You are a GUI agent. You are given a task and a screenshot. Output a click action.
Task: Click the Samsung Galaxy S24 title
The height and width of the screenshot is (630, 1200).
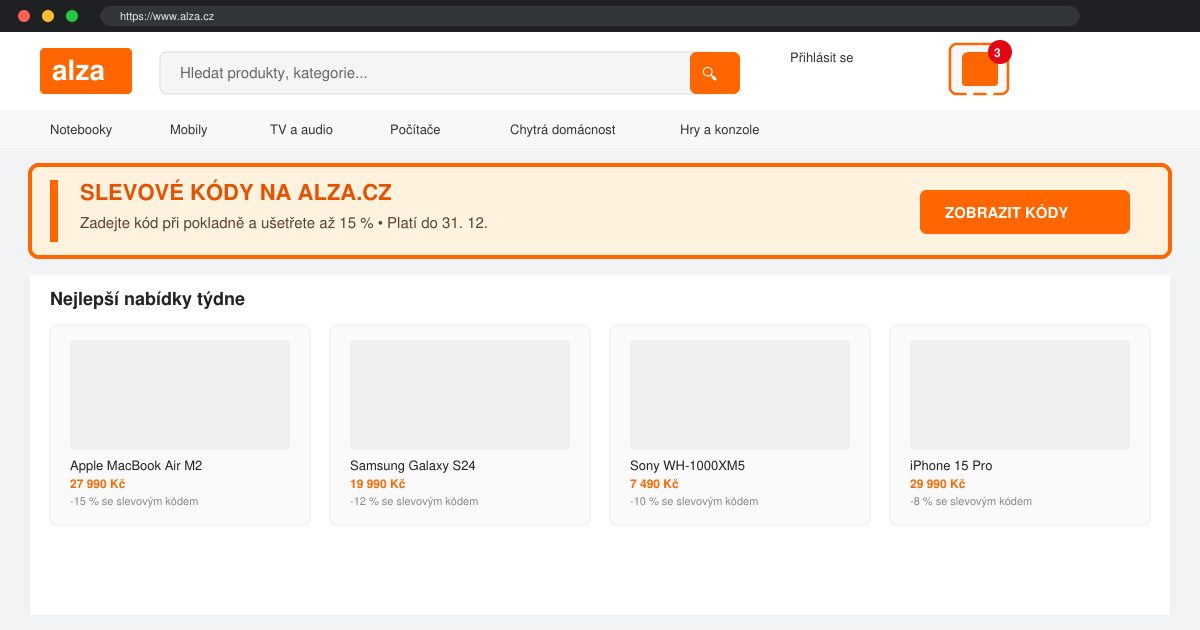[x=413, y=466]
